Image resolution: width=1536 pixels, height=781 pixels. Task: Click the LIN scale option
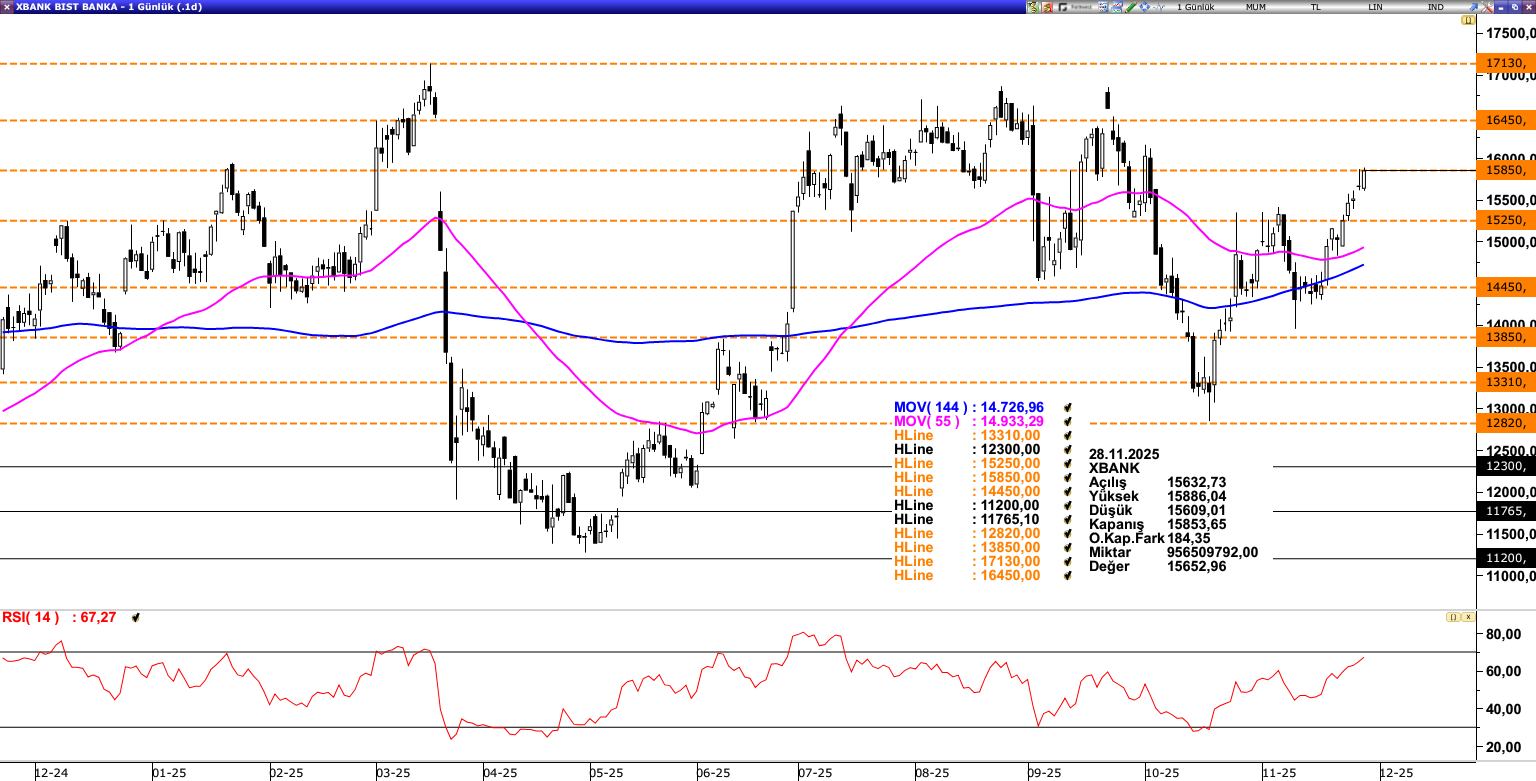[x=1376, y=7]
